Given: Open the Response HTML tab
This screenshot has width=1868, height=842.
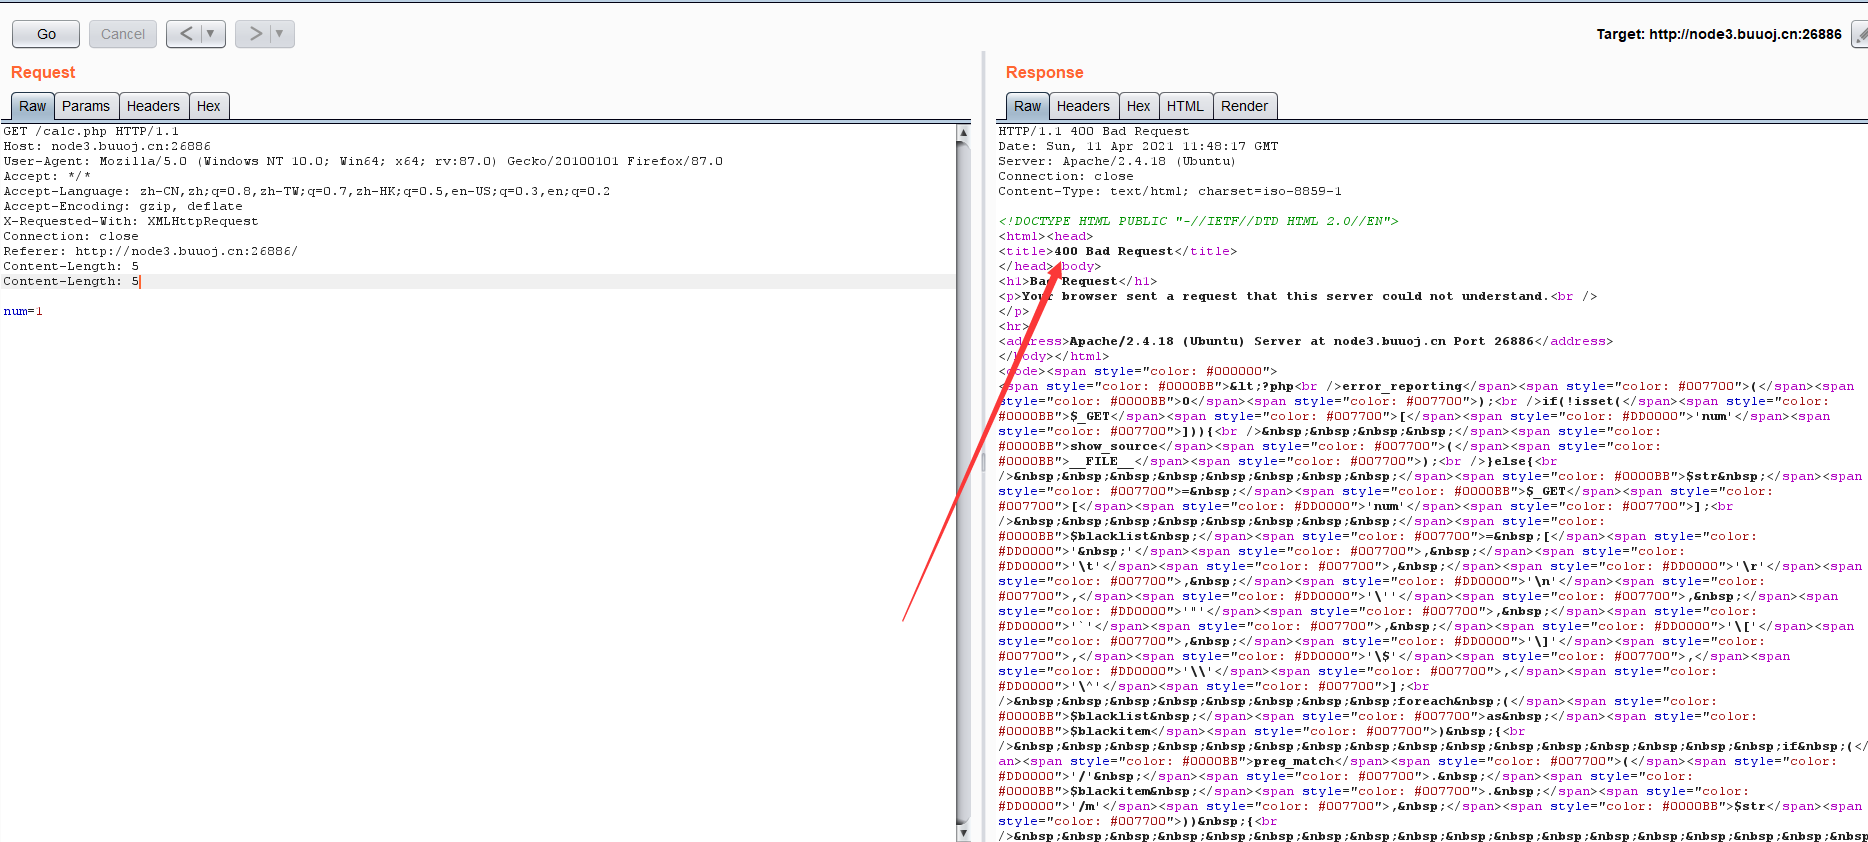Looking at the screenshot, I should click(1185, 106).
